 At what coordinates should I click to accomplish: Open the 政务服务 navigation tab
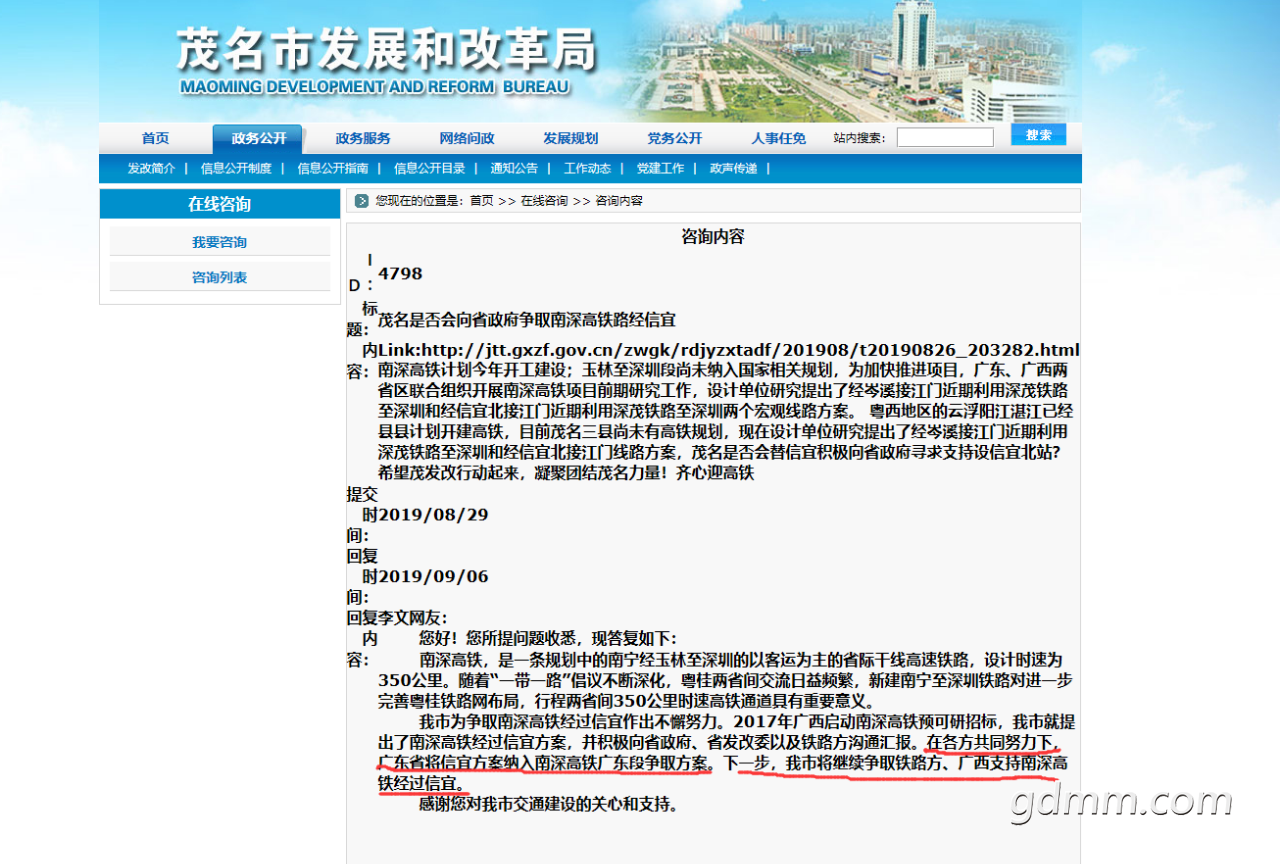click(x=363, y=139)
